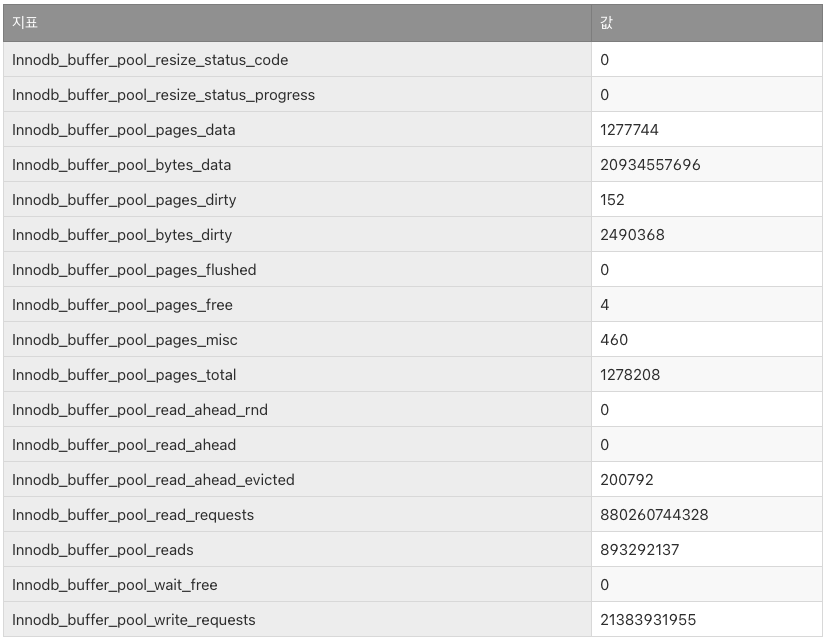Click the 0 value for read_ahead_rnd

[x=604, y=410]
